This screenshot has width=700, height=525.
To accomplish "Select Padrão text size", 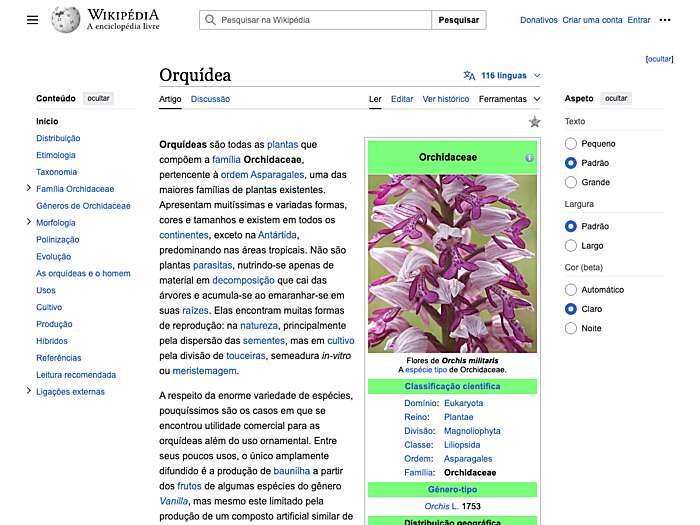I will coord(571,163).
